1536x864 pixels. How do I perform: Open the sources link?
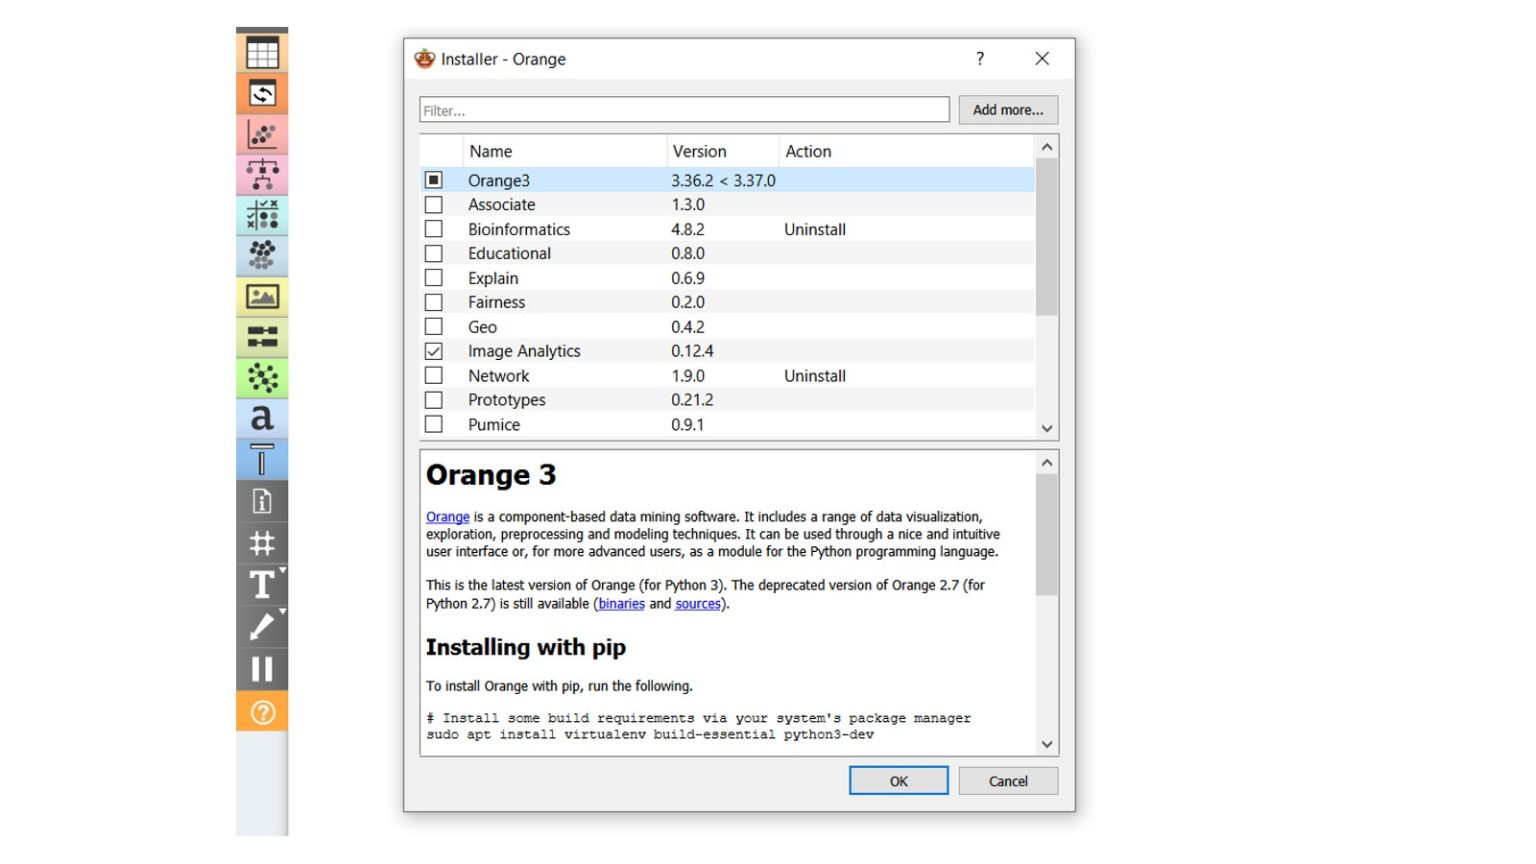click(x=698, y=604)
